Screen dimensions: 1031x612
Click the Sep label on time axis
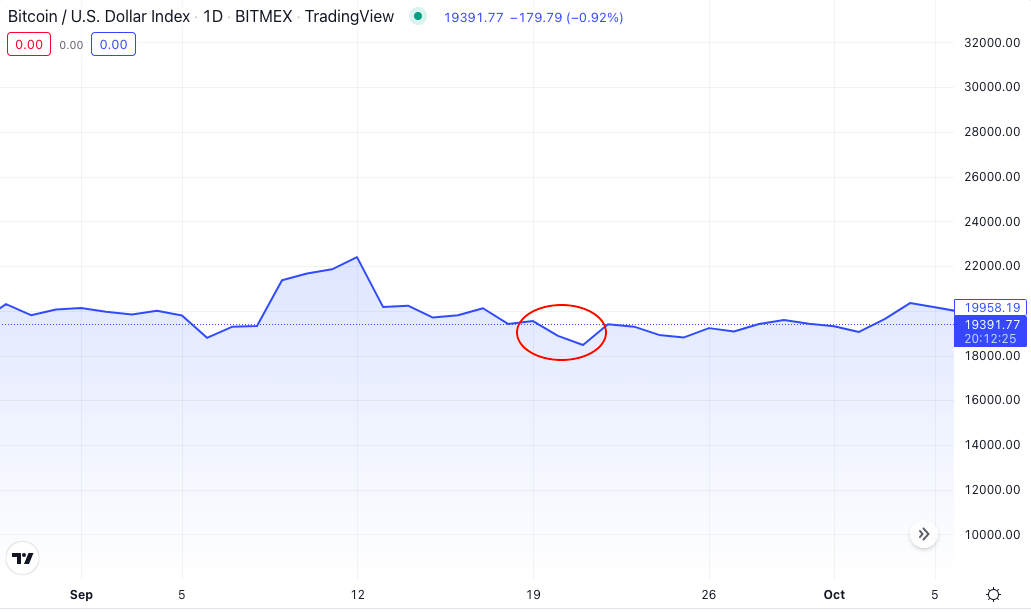coord(81,594)
